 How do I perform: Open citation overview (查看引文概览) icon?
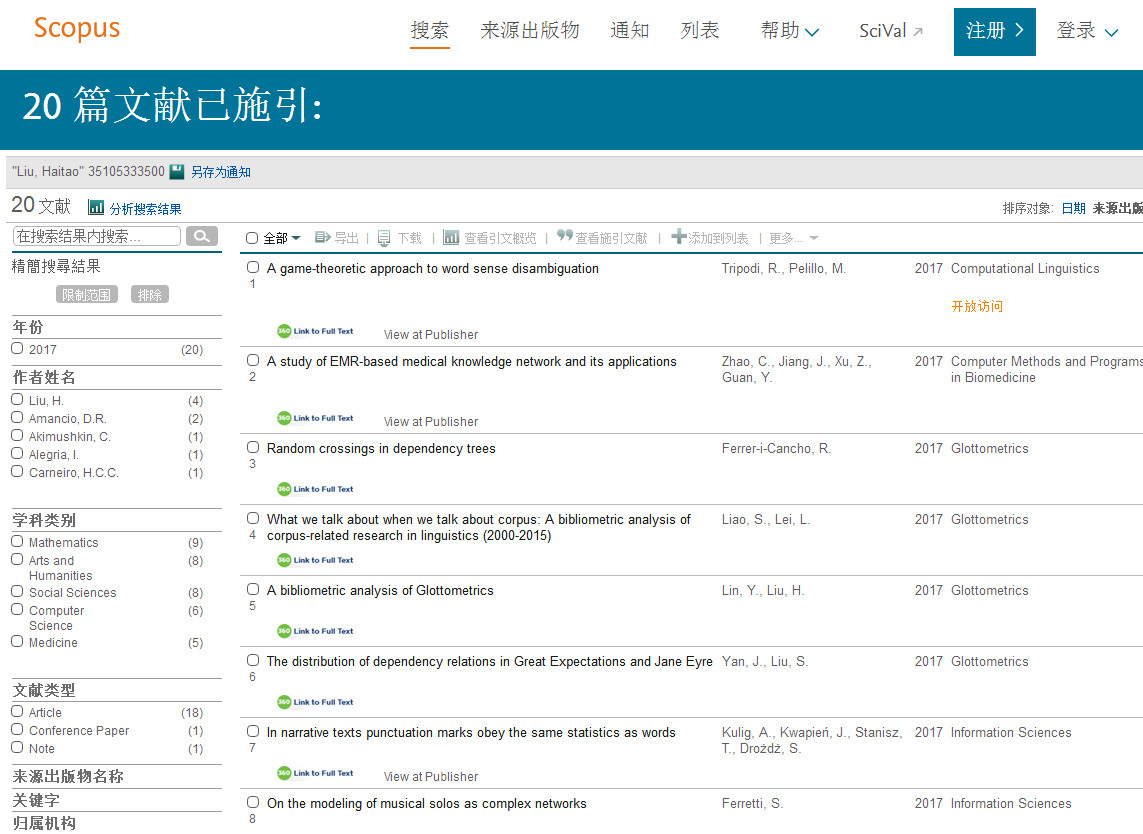click(x=451, y=238)
